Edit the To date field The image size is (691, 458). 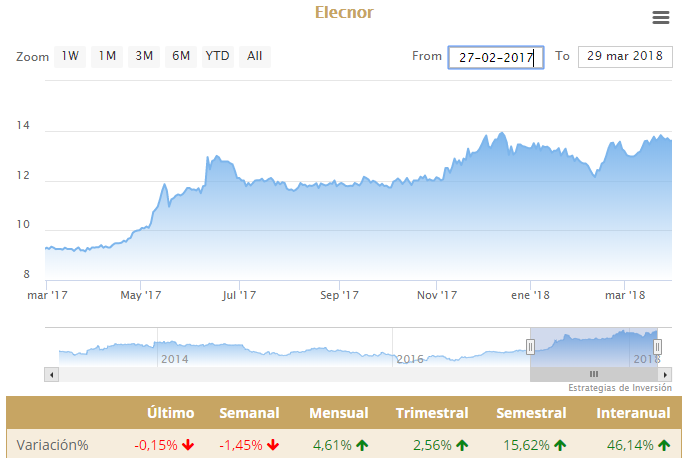click(x=625, y=57)
